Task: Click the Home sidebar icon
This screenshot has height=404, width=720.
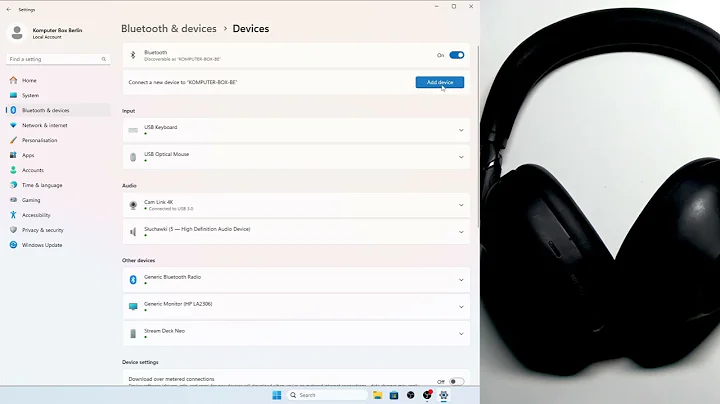Action: click(13, 80)
